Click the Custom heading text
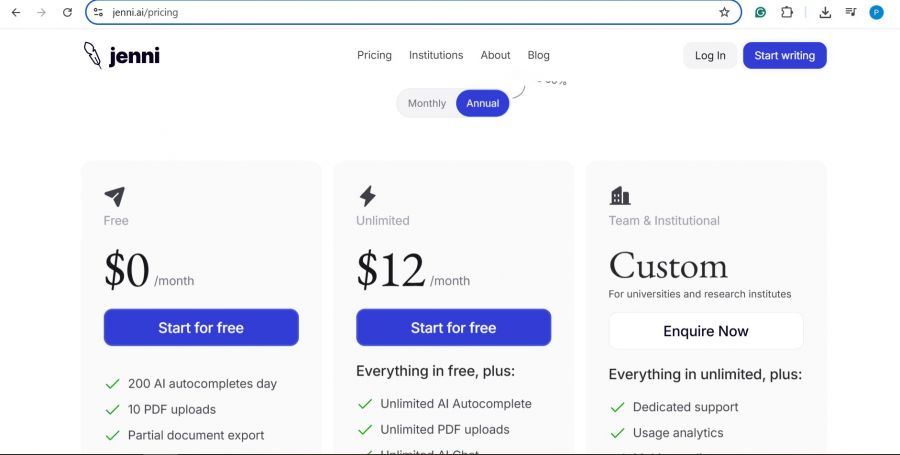 tap(668, 267)
